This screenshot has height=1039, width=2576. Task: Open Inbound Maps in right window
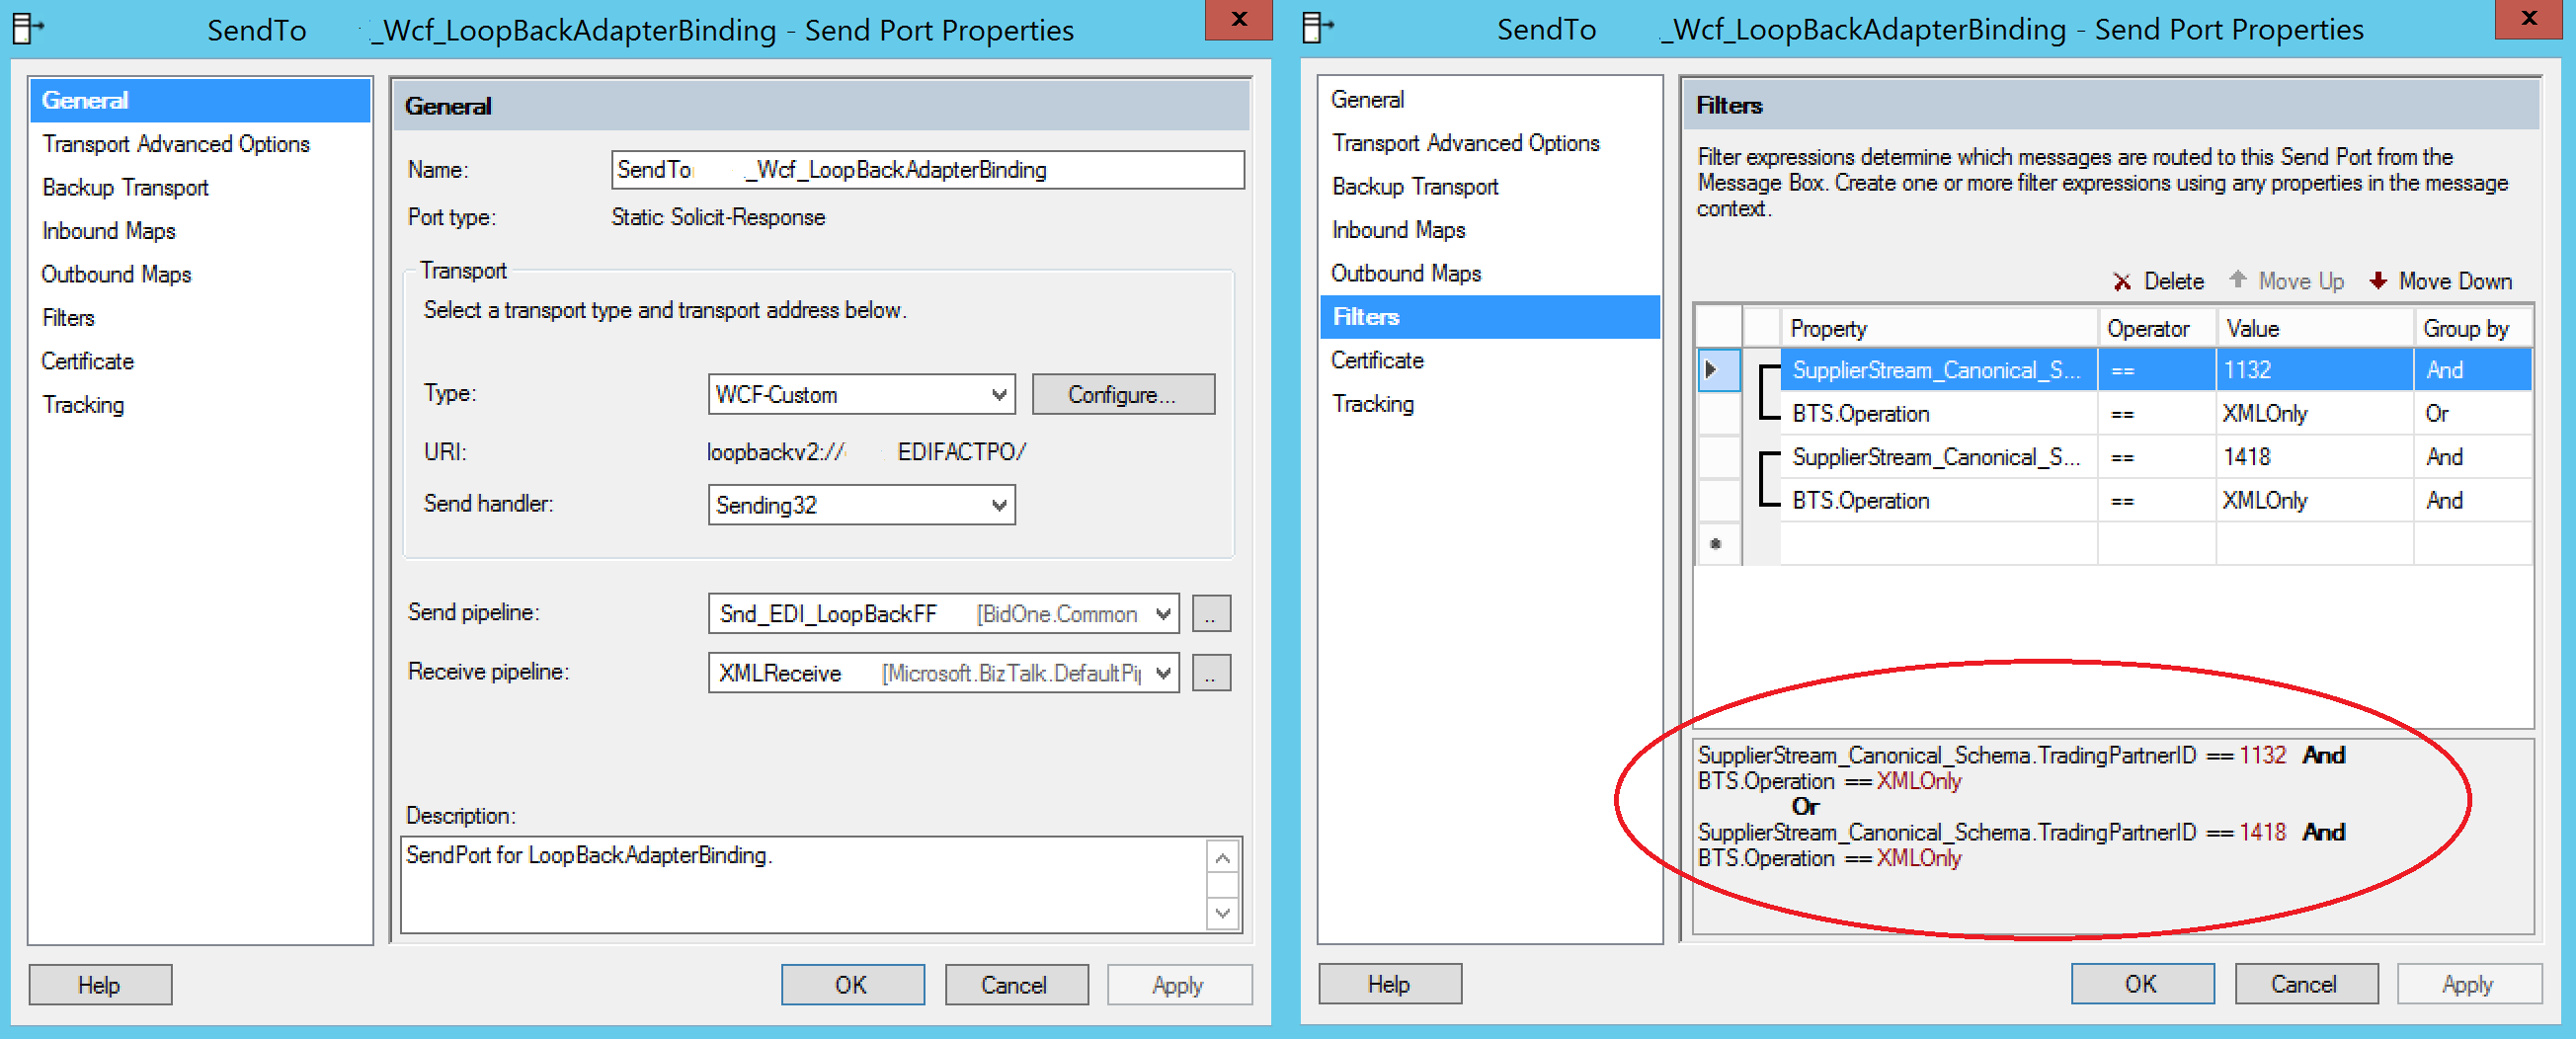click(x=1398, y=230)
